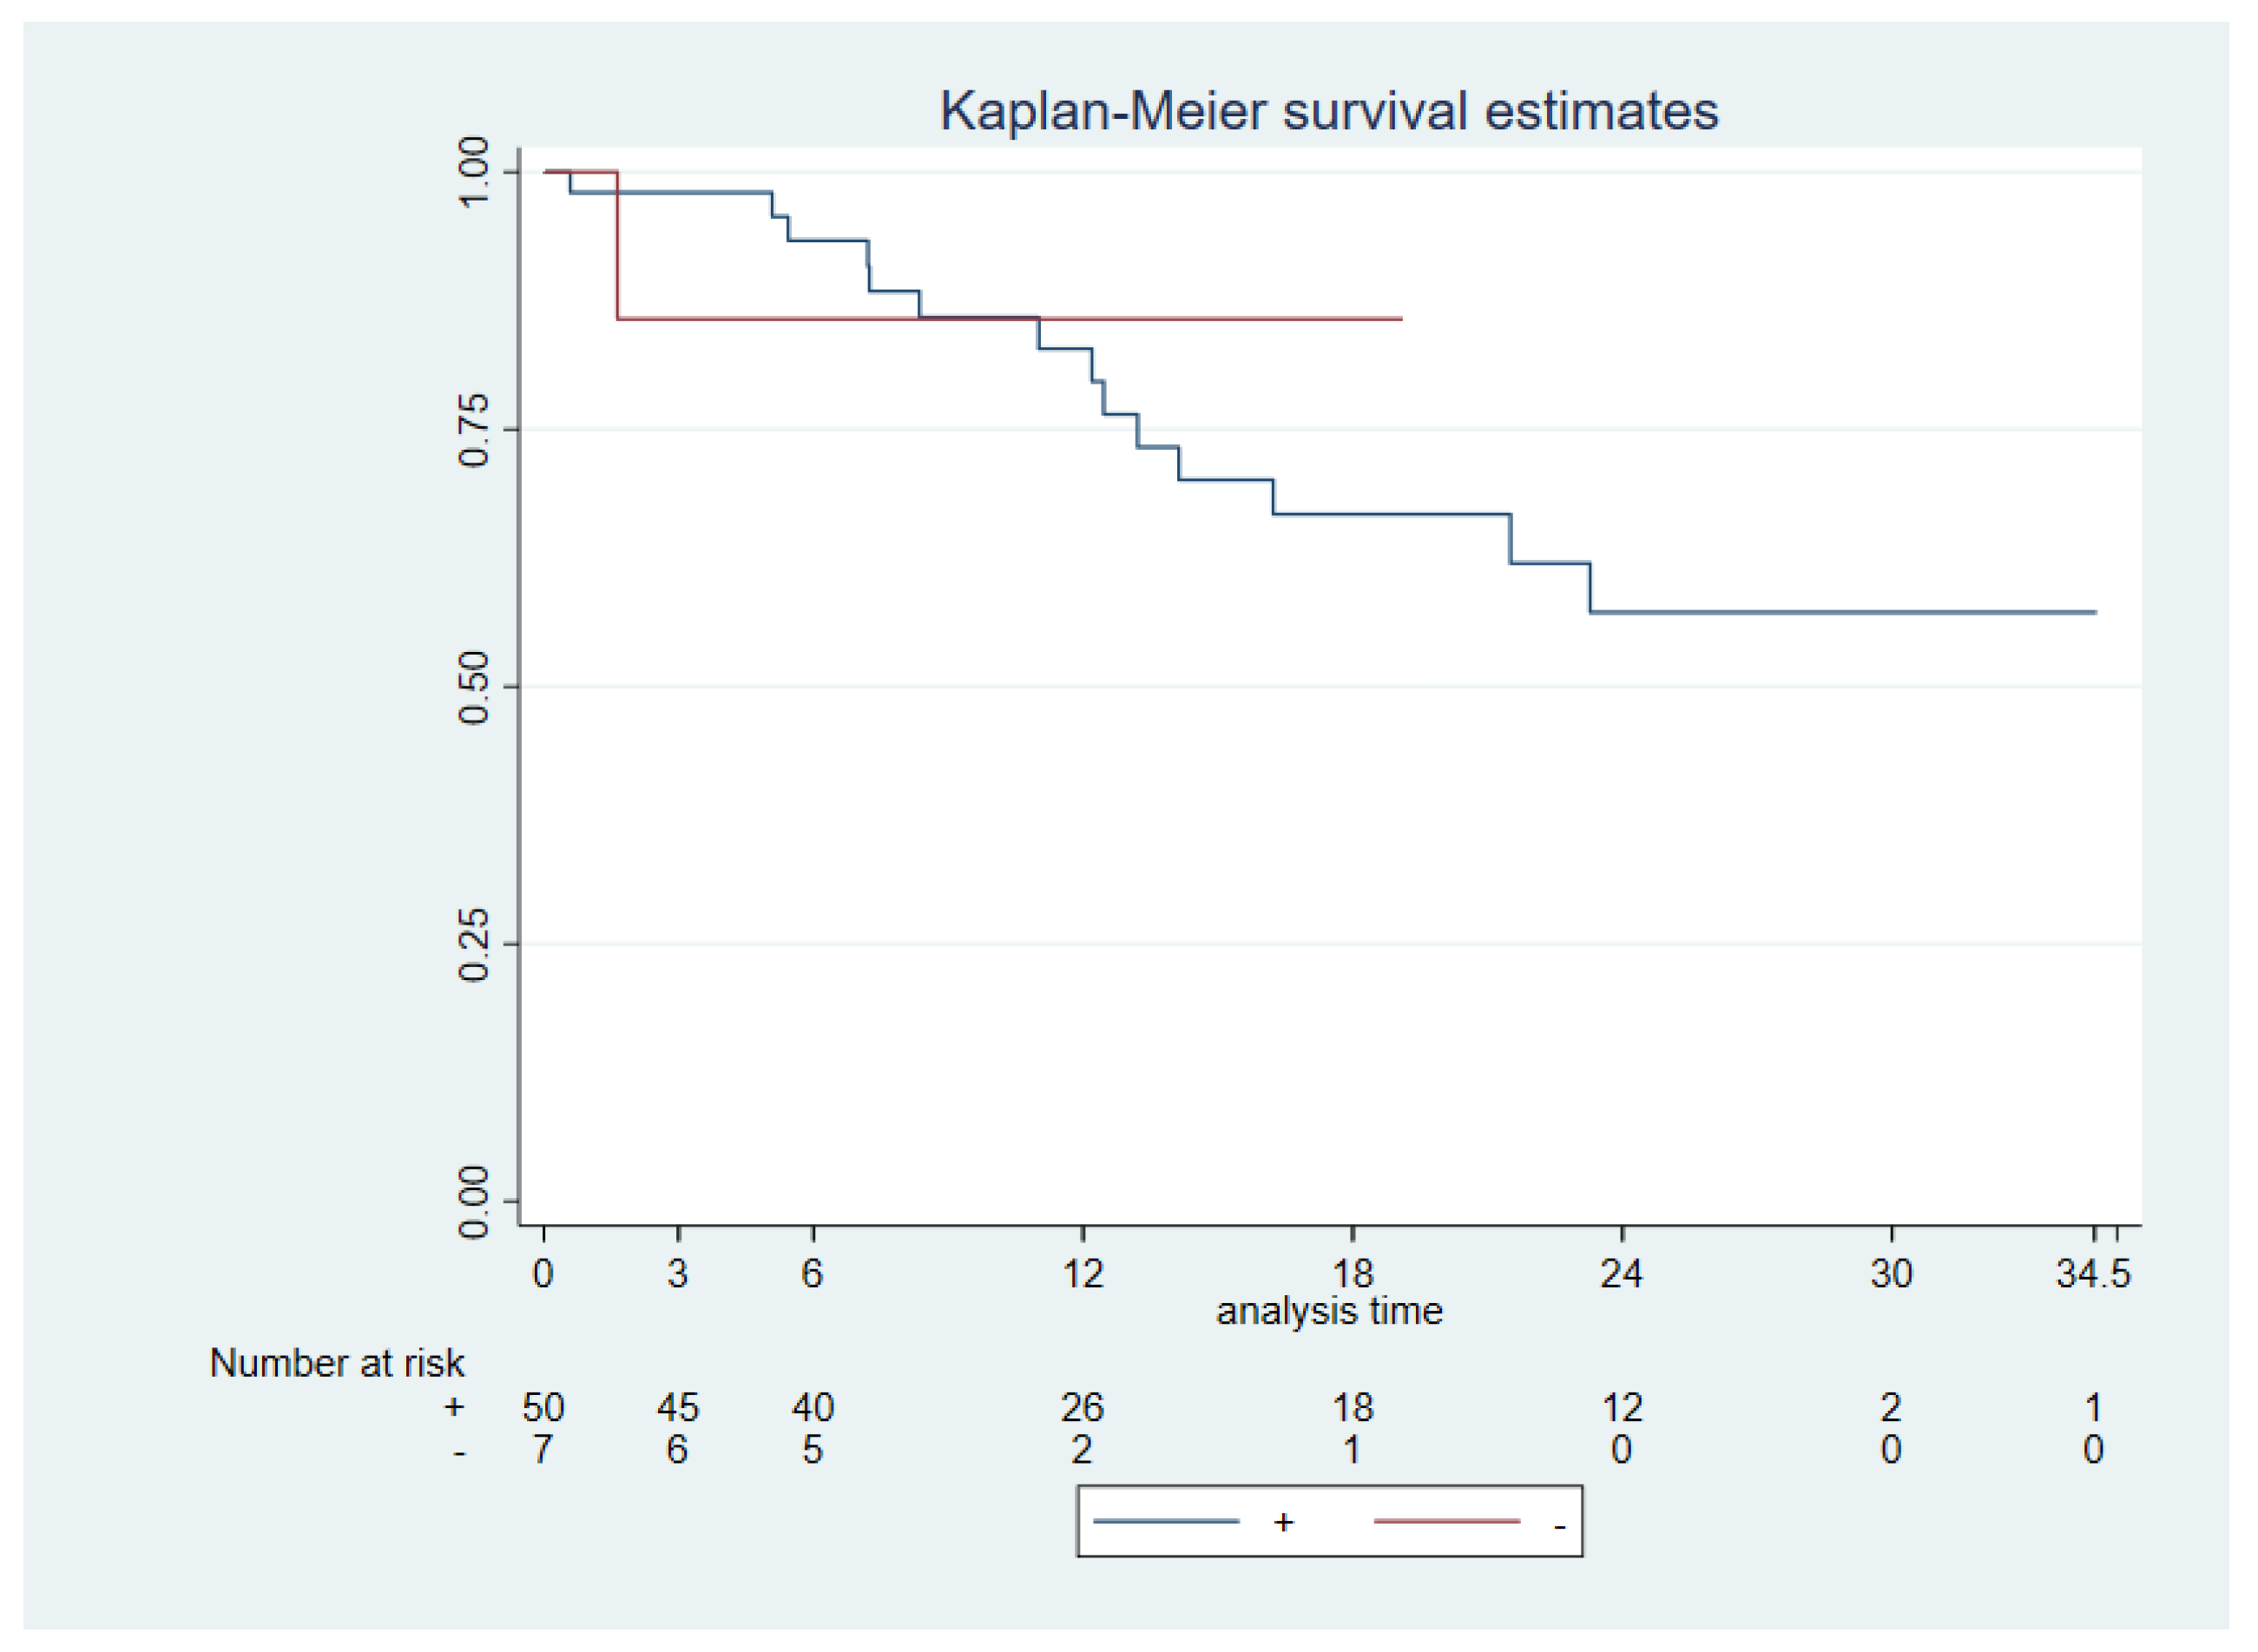The width and height of the screenshot is (2258, 1652).
Task: Click the blue line sample in the legend
Action: [x=1165, y=1521]
